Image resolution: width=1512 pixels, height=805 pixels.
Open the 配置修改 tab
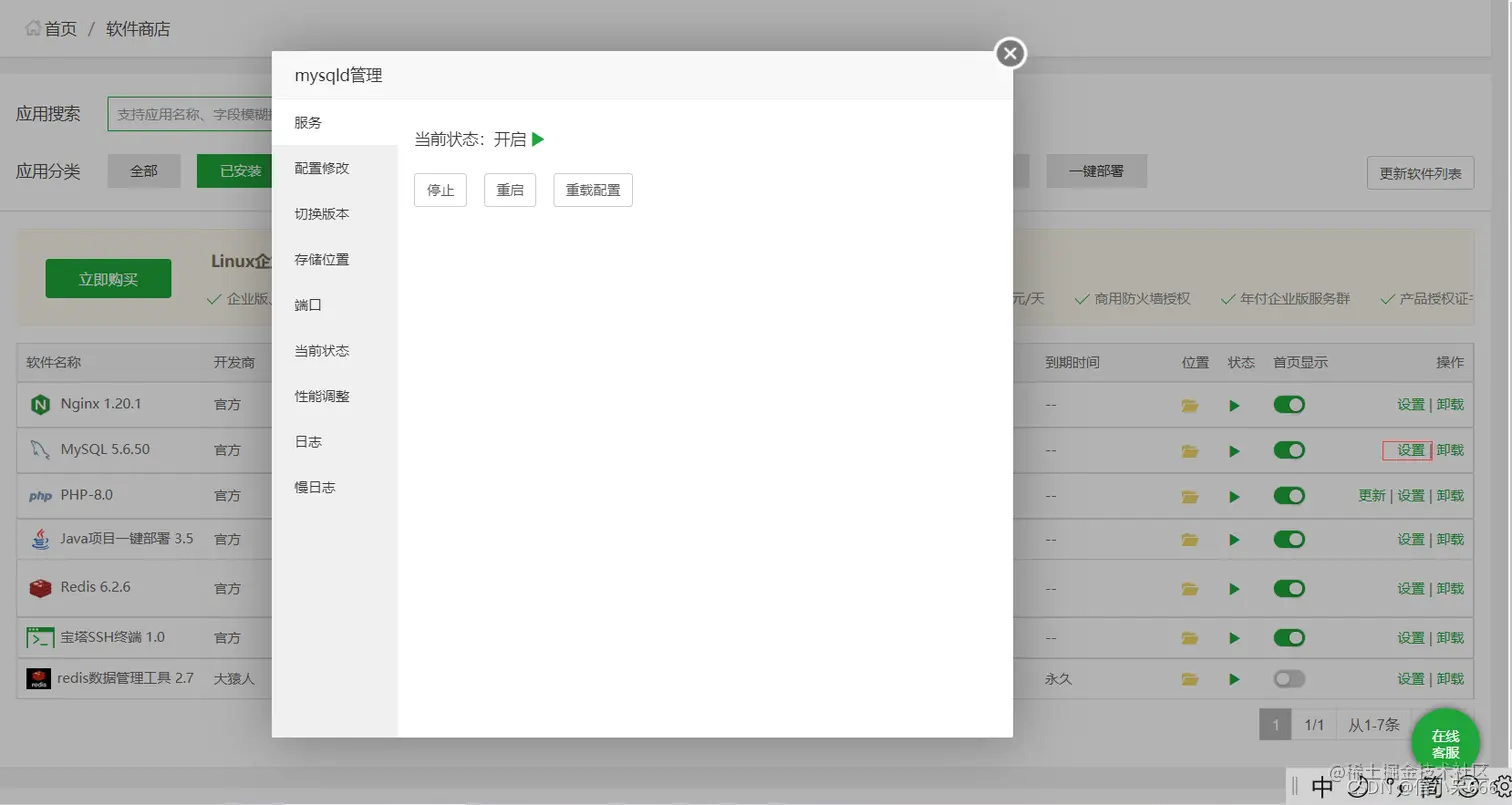pyautogui.click(x=335, y=168)
